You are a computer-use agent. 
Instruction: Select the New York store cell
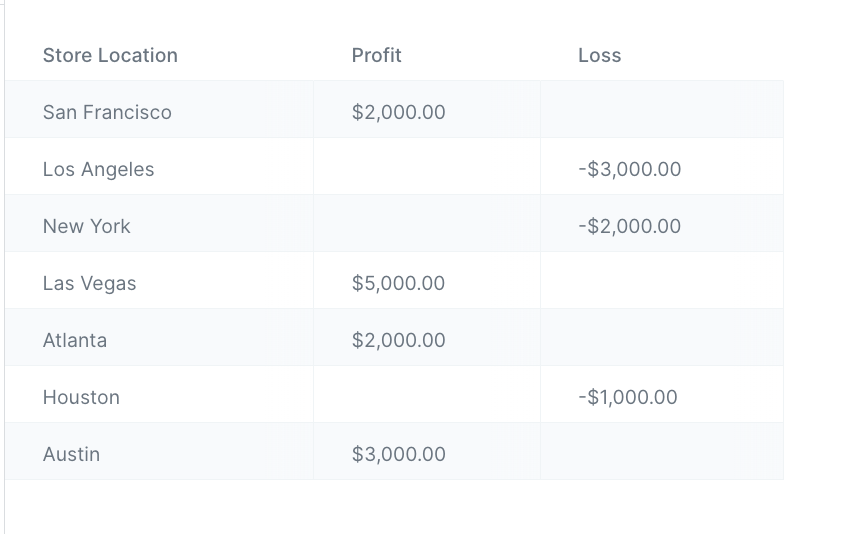[86, 227]
